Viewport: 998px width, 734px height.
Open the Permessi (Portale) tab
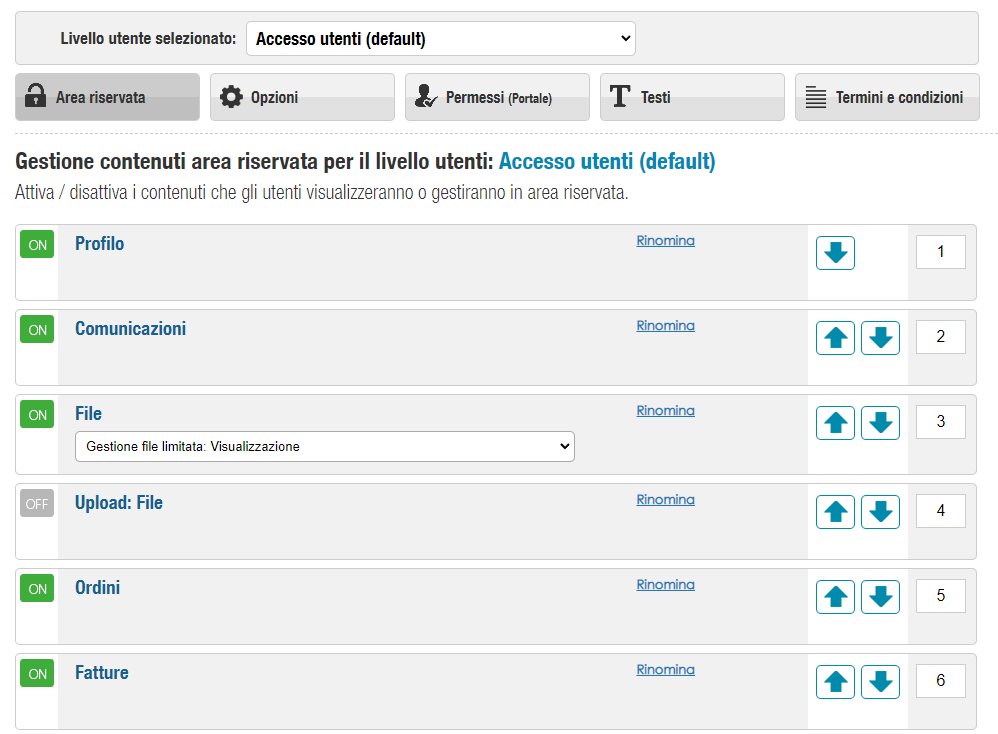[497, 97]
